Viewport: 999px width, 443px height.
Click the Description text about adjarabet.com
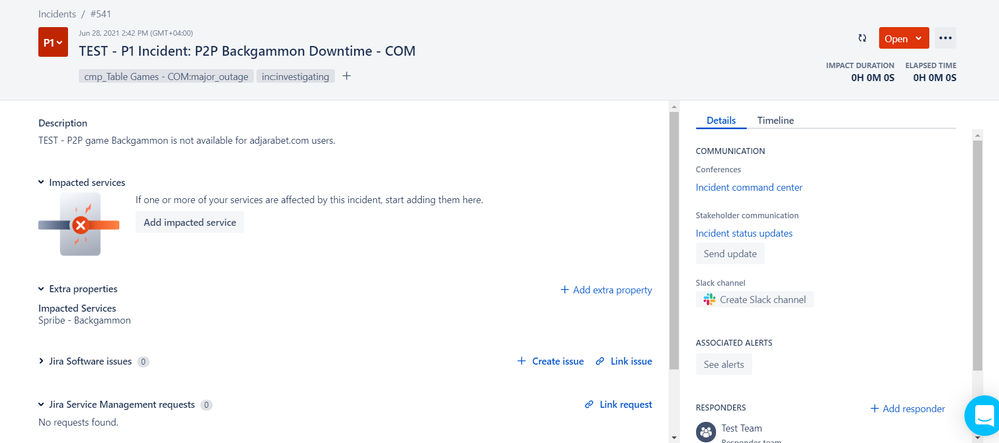click(x=187, y=141)
